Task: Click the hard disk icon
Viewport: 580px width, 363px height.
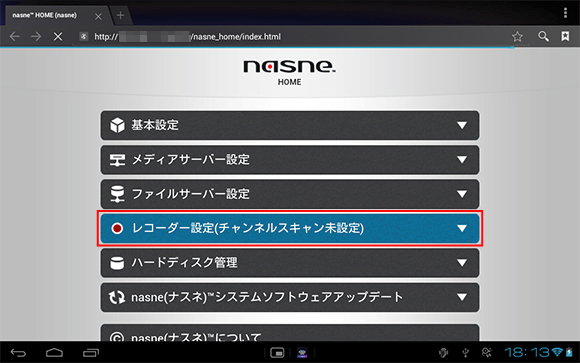Action: [117, 263]
